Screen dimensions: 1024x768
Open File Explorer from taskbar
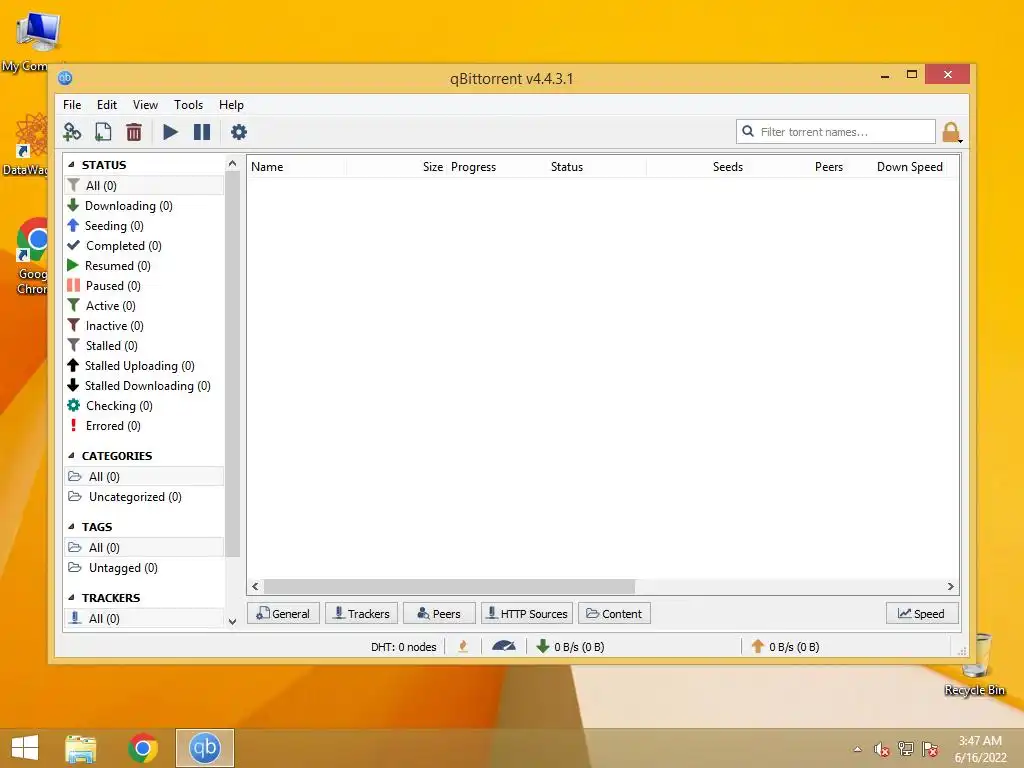[81, 748]
